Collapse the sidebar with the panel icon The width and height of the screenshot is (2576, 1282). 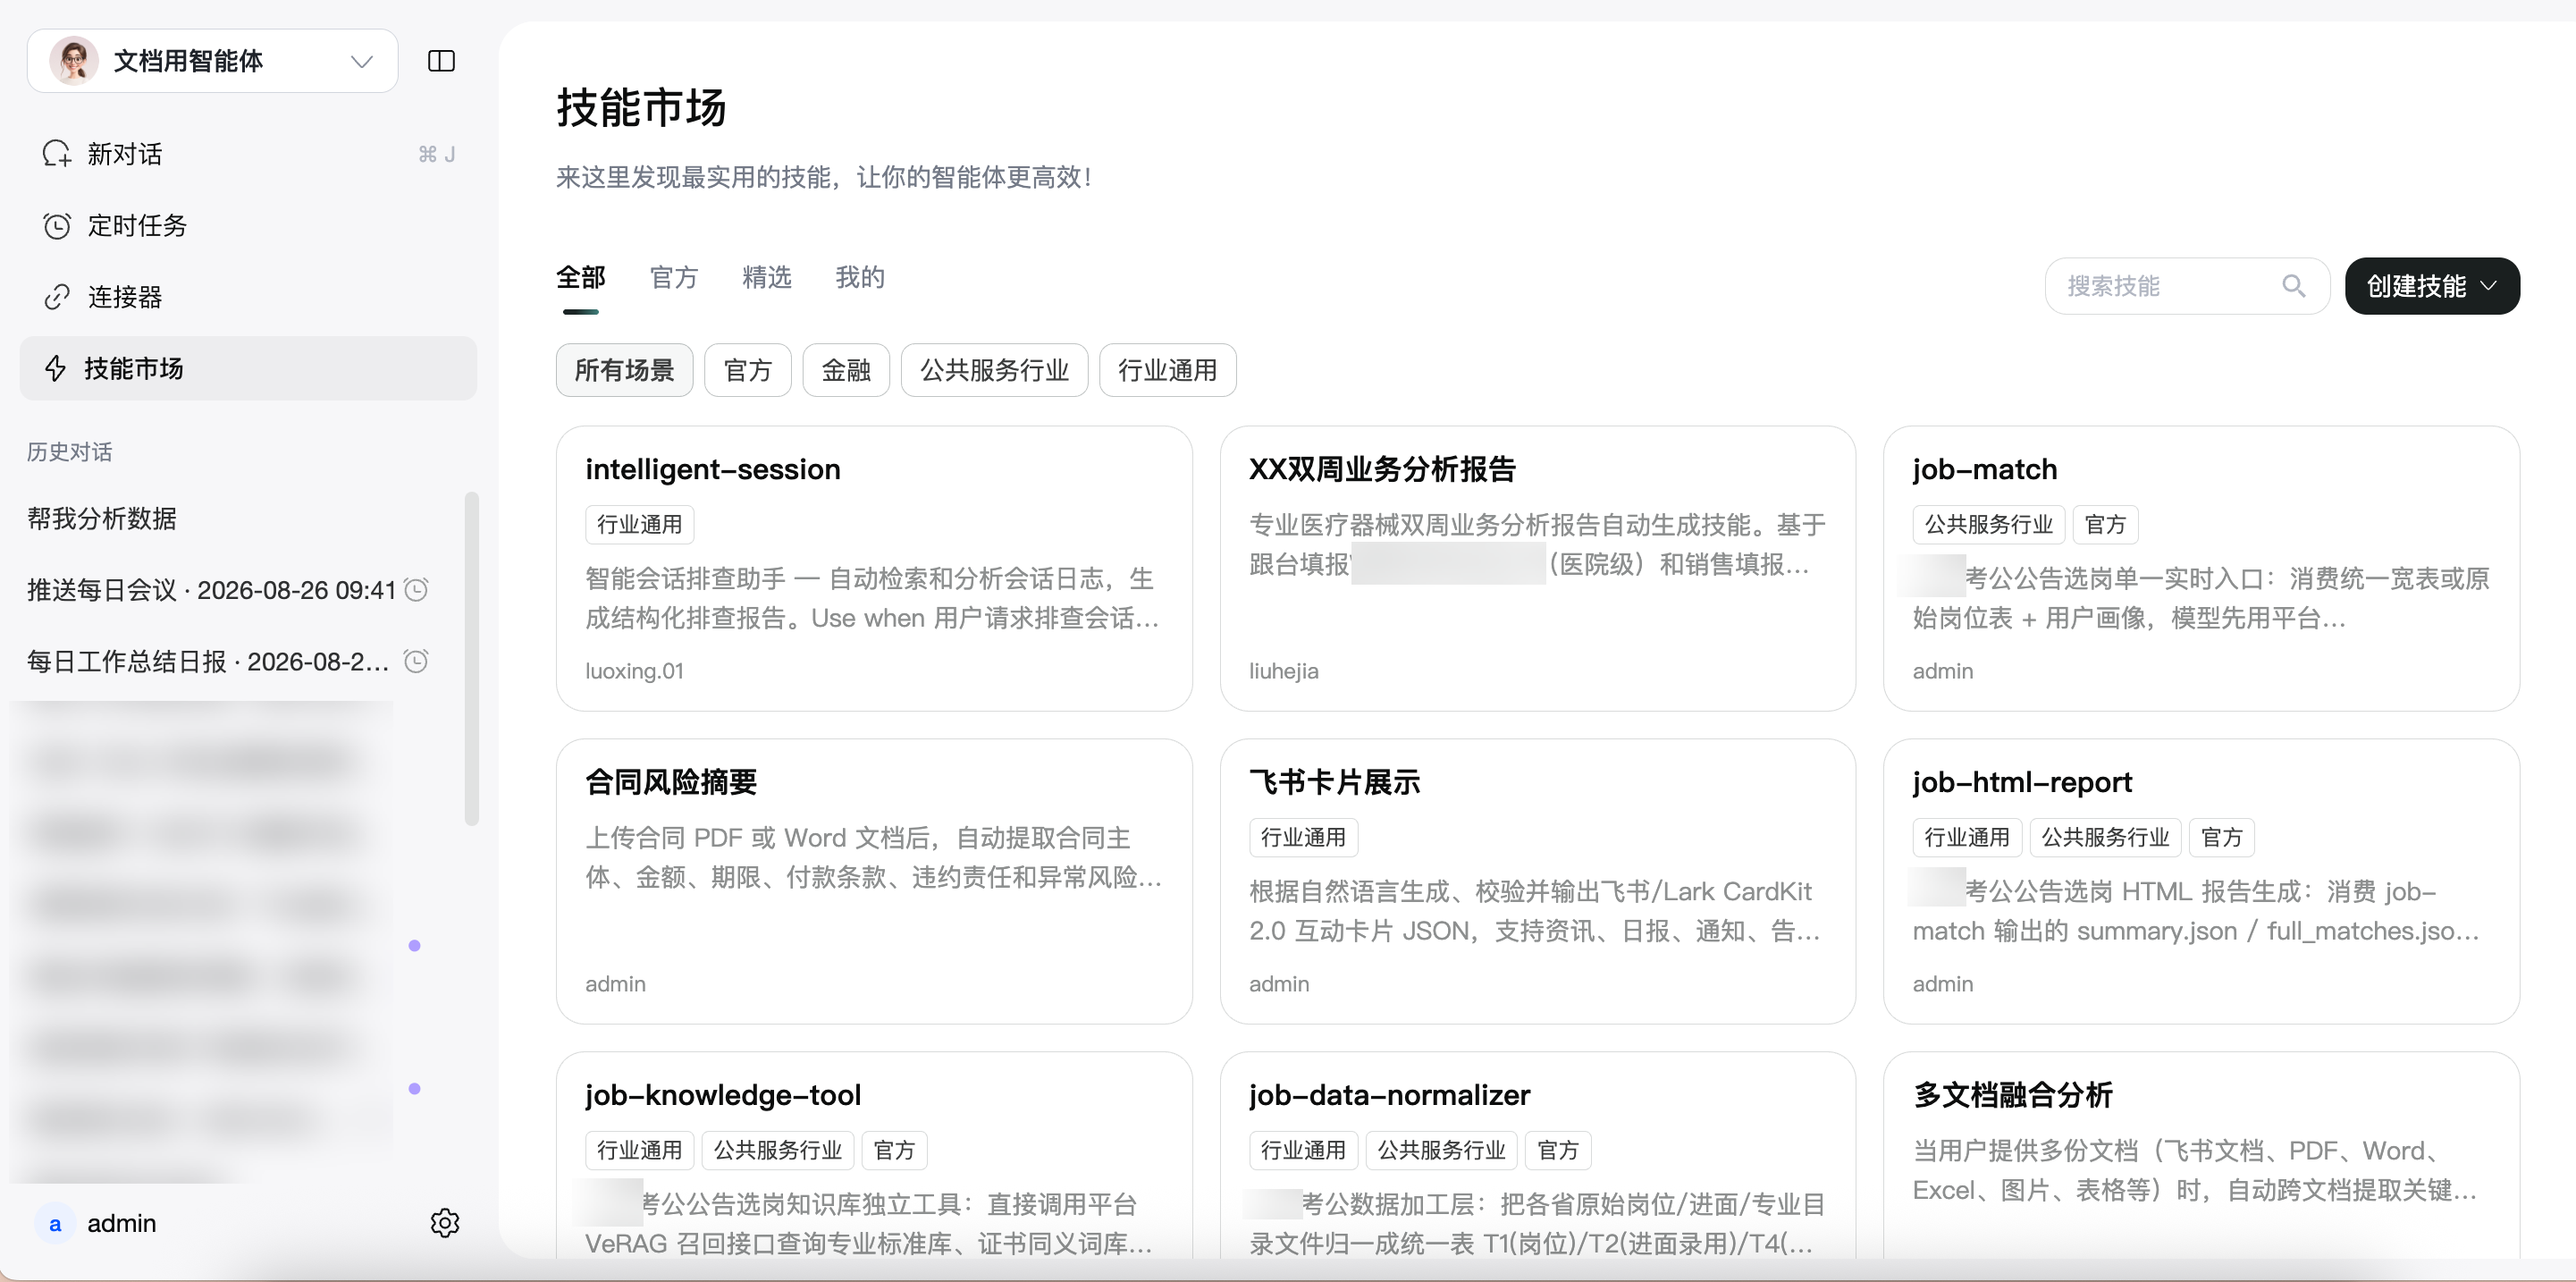click(x=441, y=61)
